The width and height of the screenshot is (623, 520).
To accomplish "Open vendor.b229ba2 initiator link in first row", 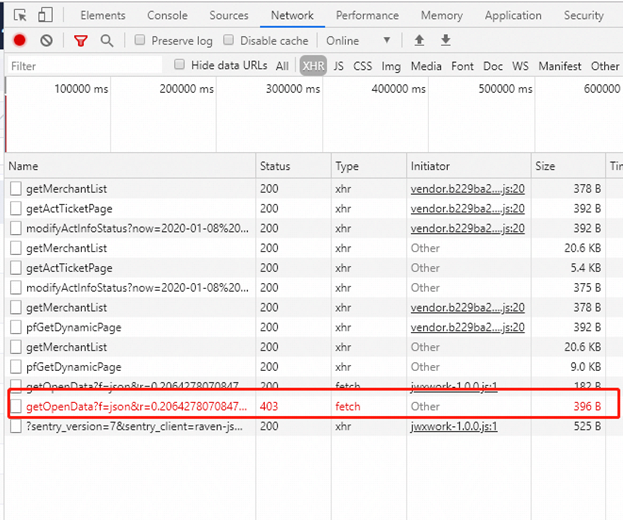I will [467, 189].
